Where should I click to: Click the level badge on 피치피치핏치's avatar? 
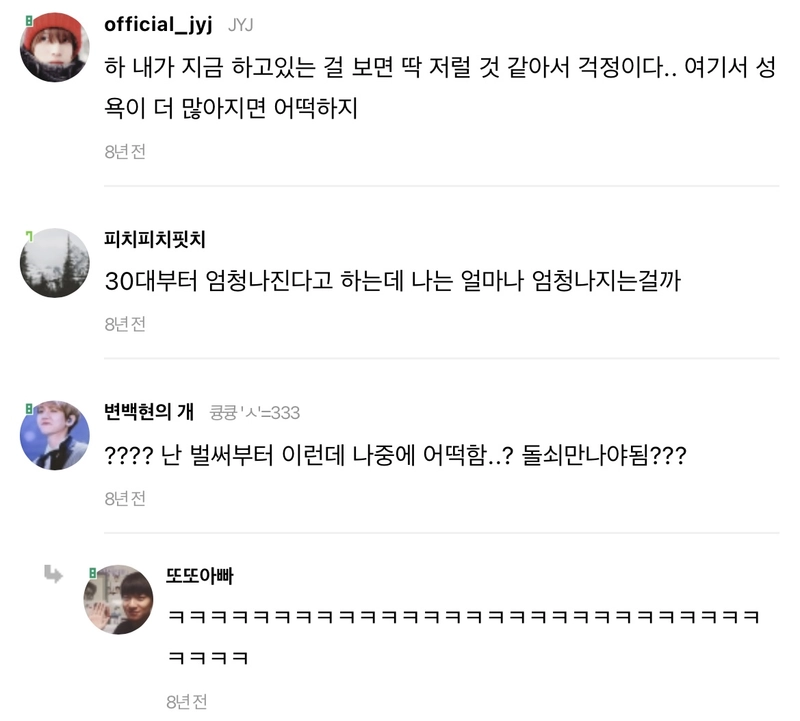(29, 236)
